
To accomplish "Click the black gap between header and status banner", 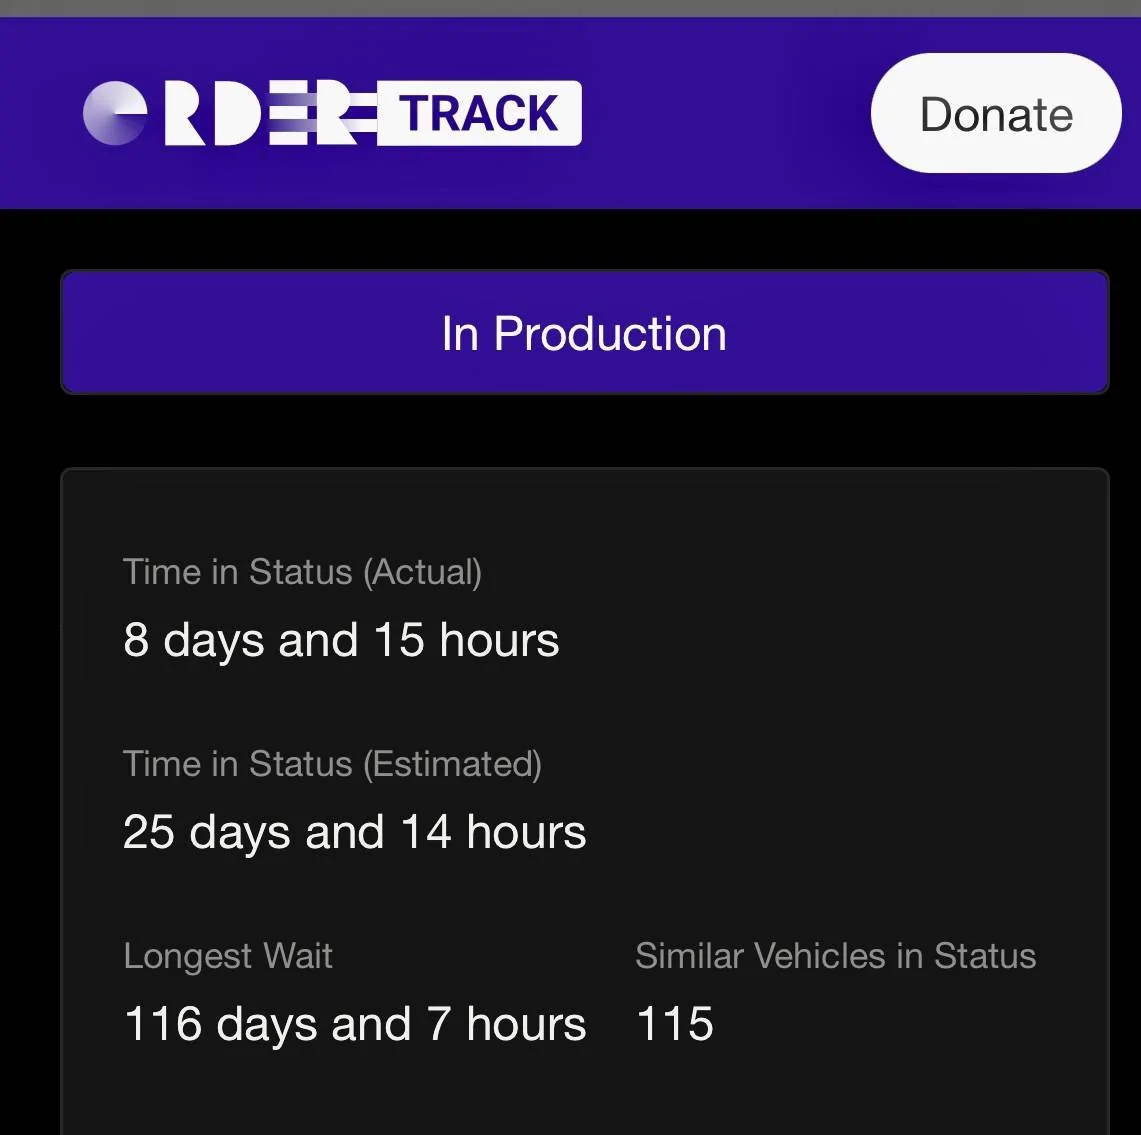I will 570,240.
